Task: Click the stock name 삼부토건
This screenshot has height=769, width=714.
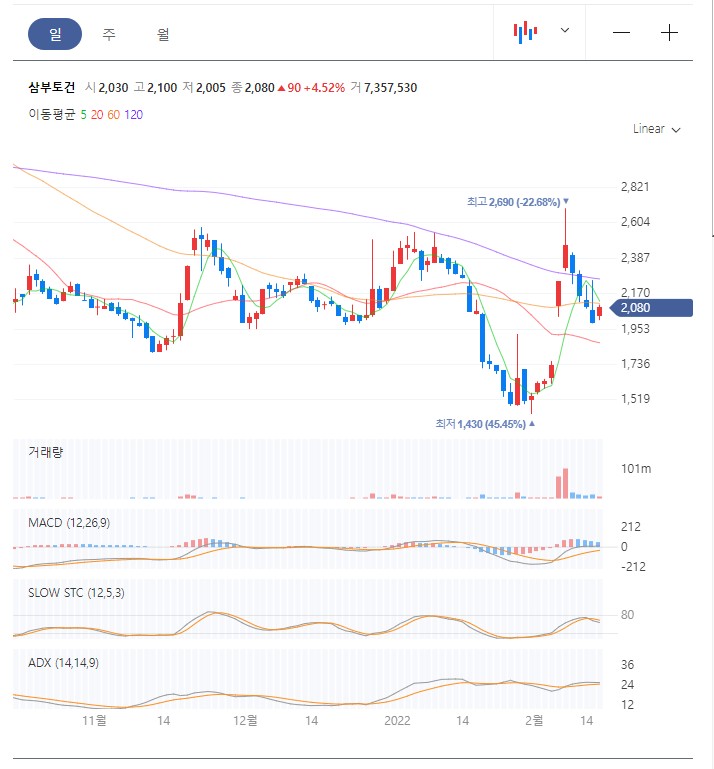Action: pyautogui.click(x=51, y=87)
